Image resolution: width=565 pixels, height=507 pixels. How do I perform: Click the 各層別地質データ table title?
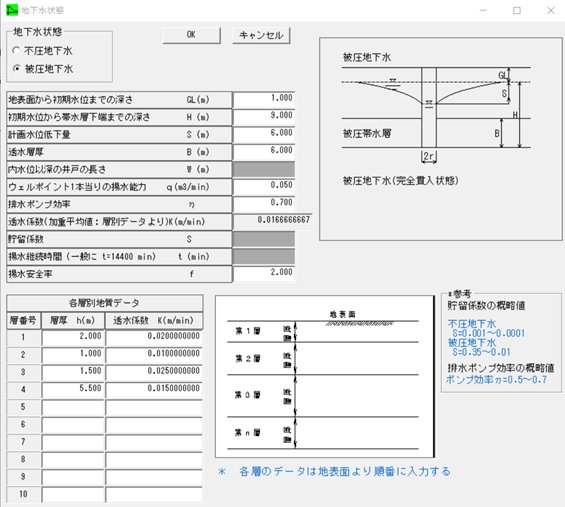[104, 303]
